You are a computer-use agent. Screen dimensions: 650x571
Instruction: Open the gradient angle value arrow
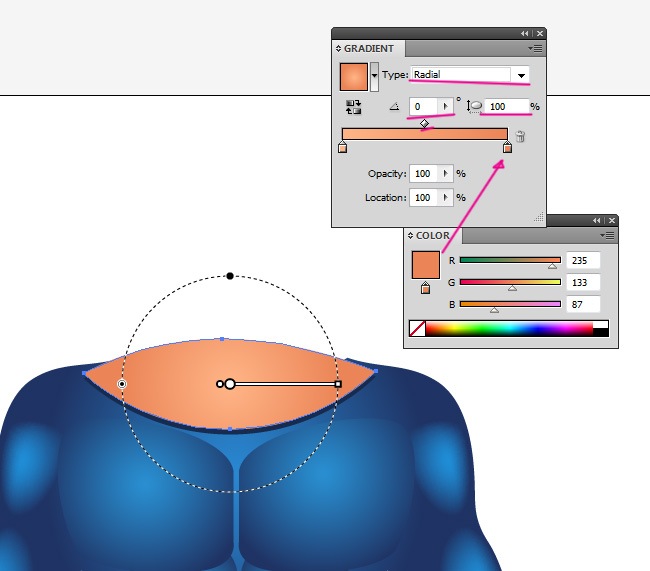click(x=446, y=107)
